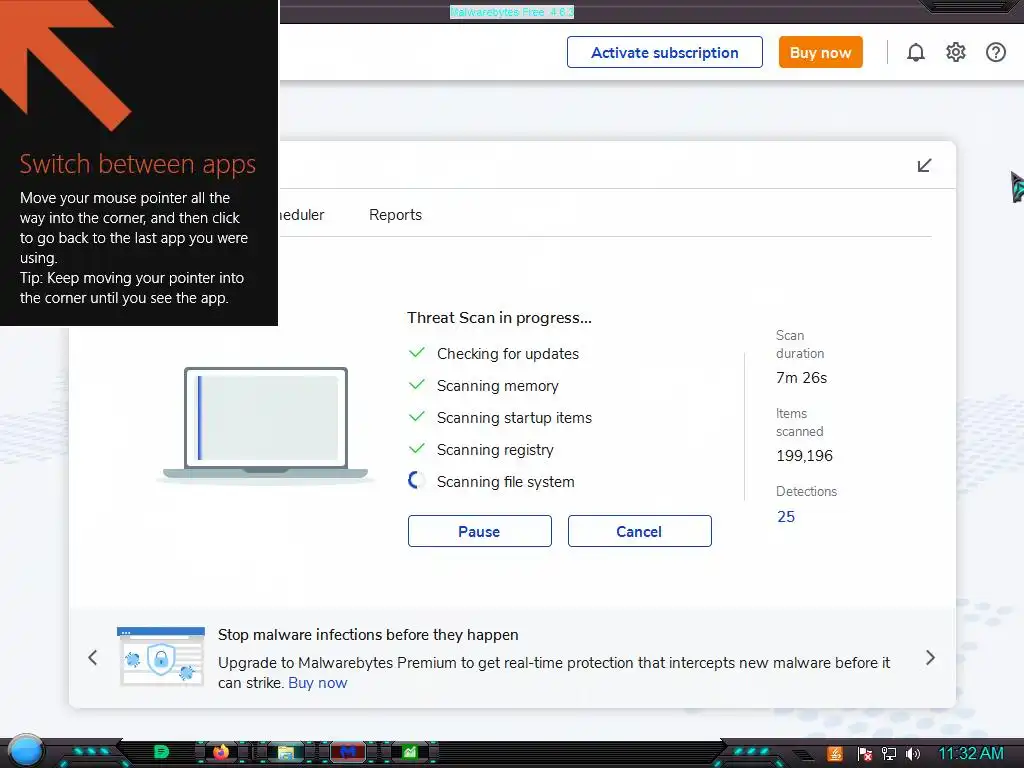This screenshot has width=1024, height=768.
Task: Click the Scanning registry checkmark
Action: (x=417, y=449)
